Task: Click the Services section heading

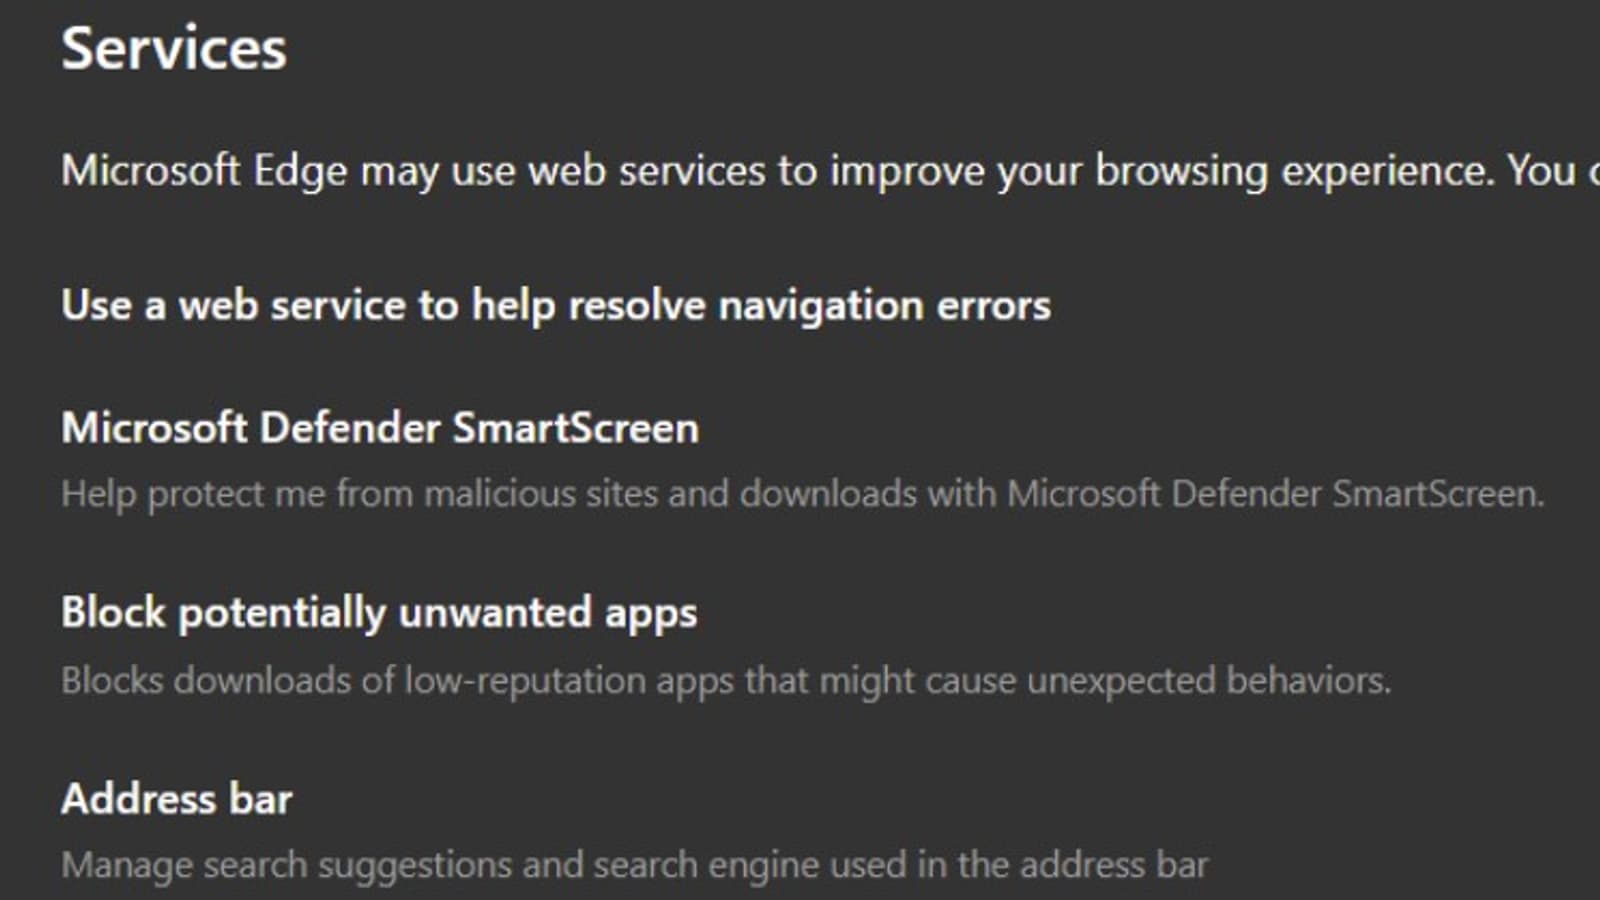Action: (x=174, y=49)
